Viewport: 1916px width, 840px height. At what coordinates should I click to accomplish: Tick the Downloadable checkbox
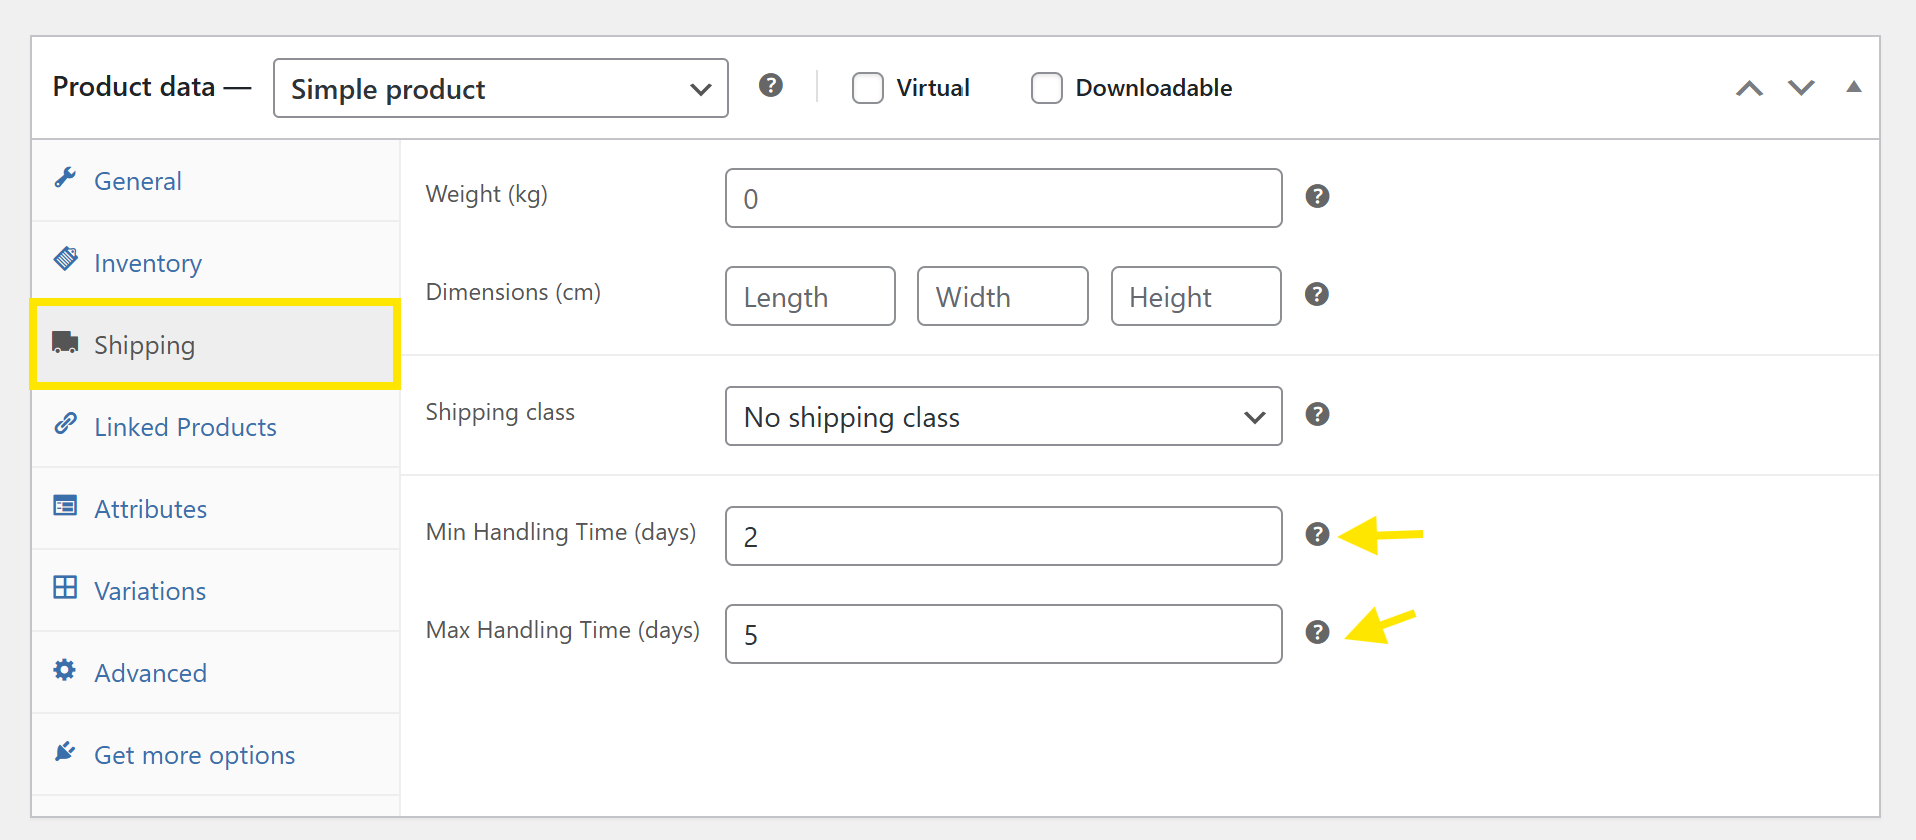click(1047, 88)
